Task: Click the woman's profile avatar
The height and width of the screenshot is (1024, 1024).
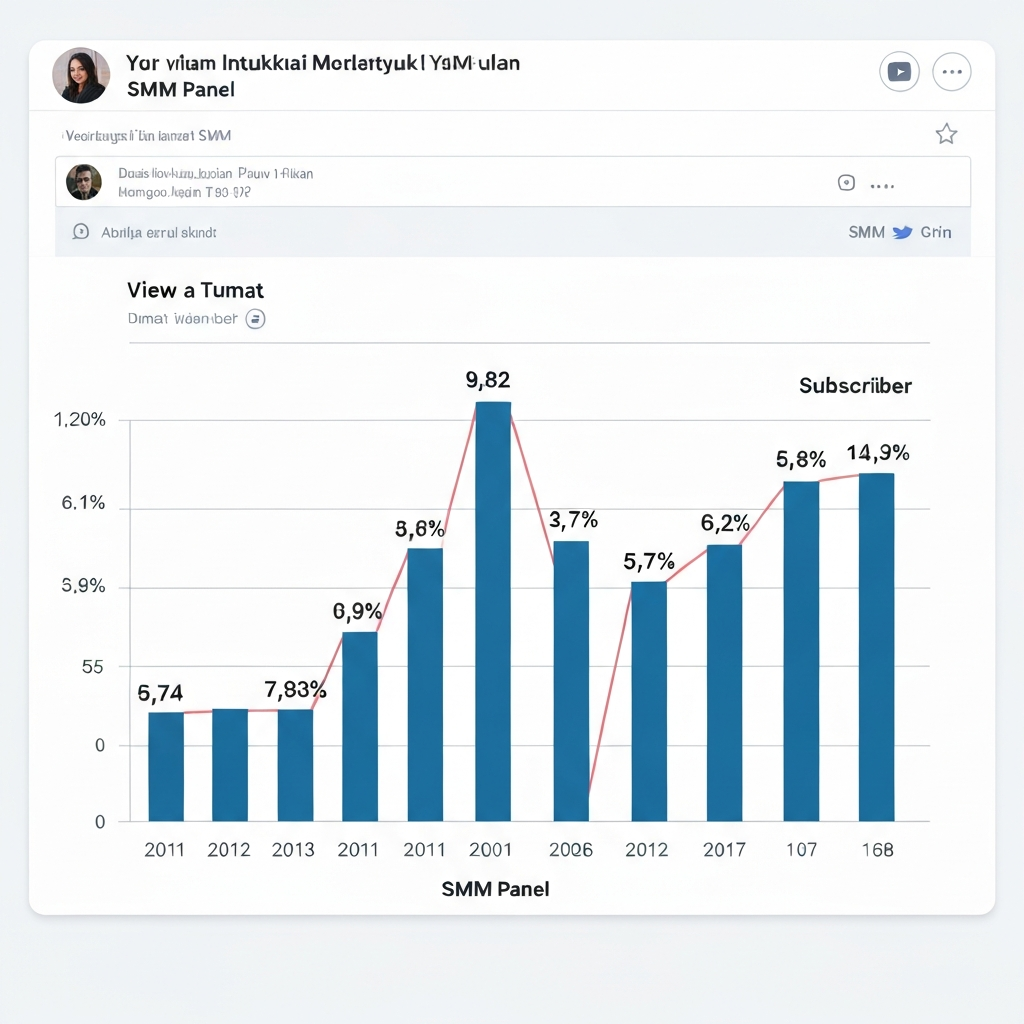Action: point(81,75)
